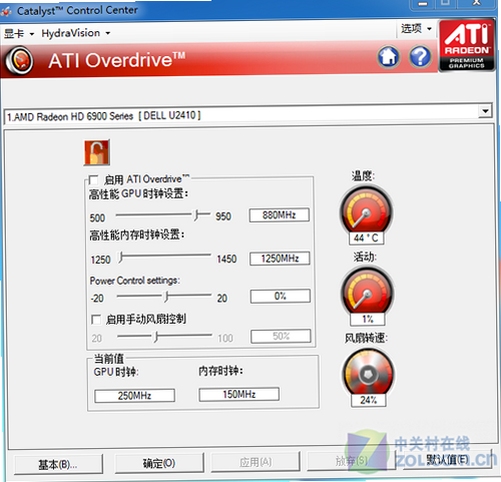
Task: Click the ATI Overdrive gauge logo icon
Action: (19, 60)
